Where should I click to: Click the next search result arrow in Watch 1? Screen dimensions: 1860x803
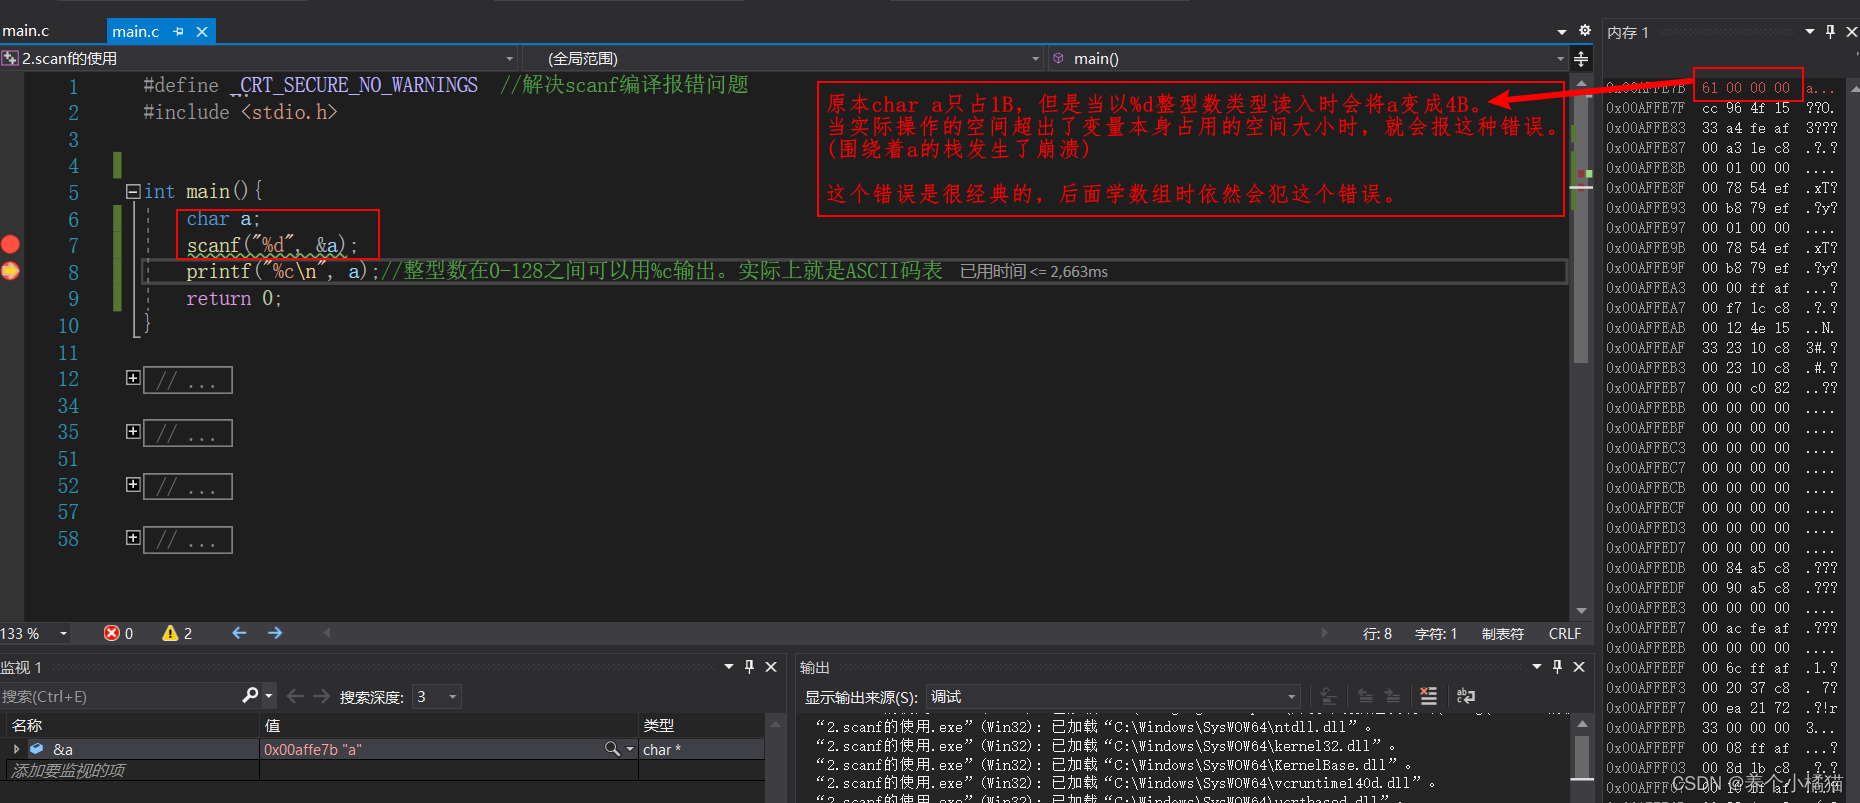321,696
